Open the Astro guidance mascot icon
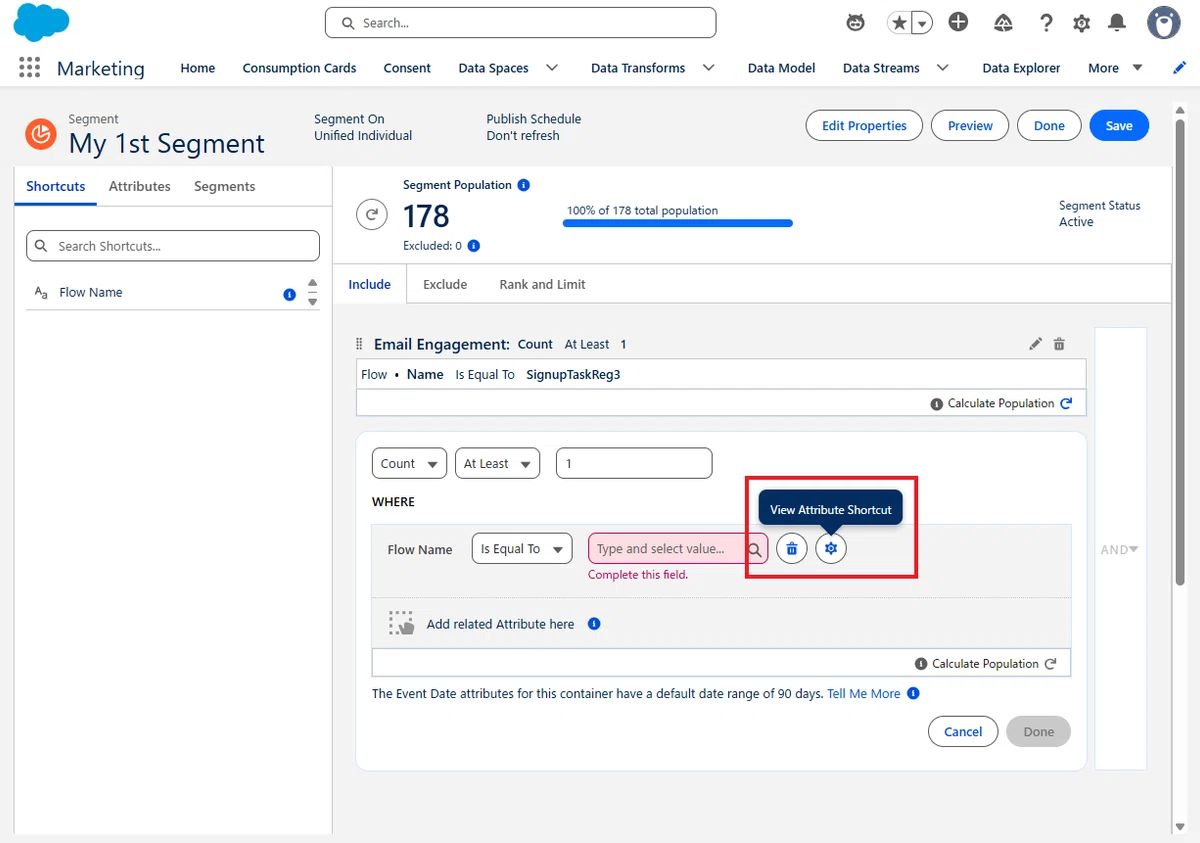The image size is (1200, 843). 855,22
